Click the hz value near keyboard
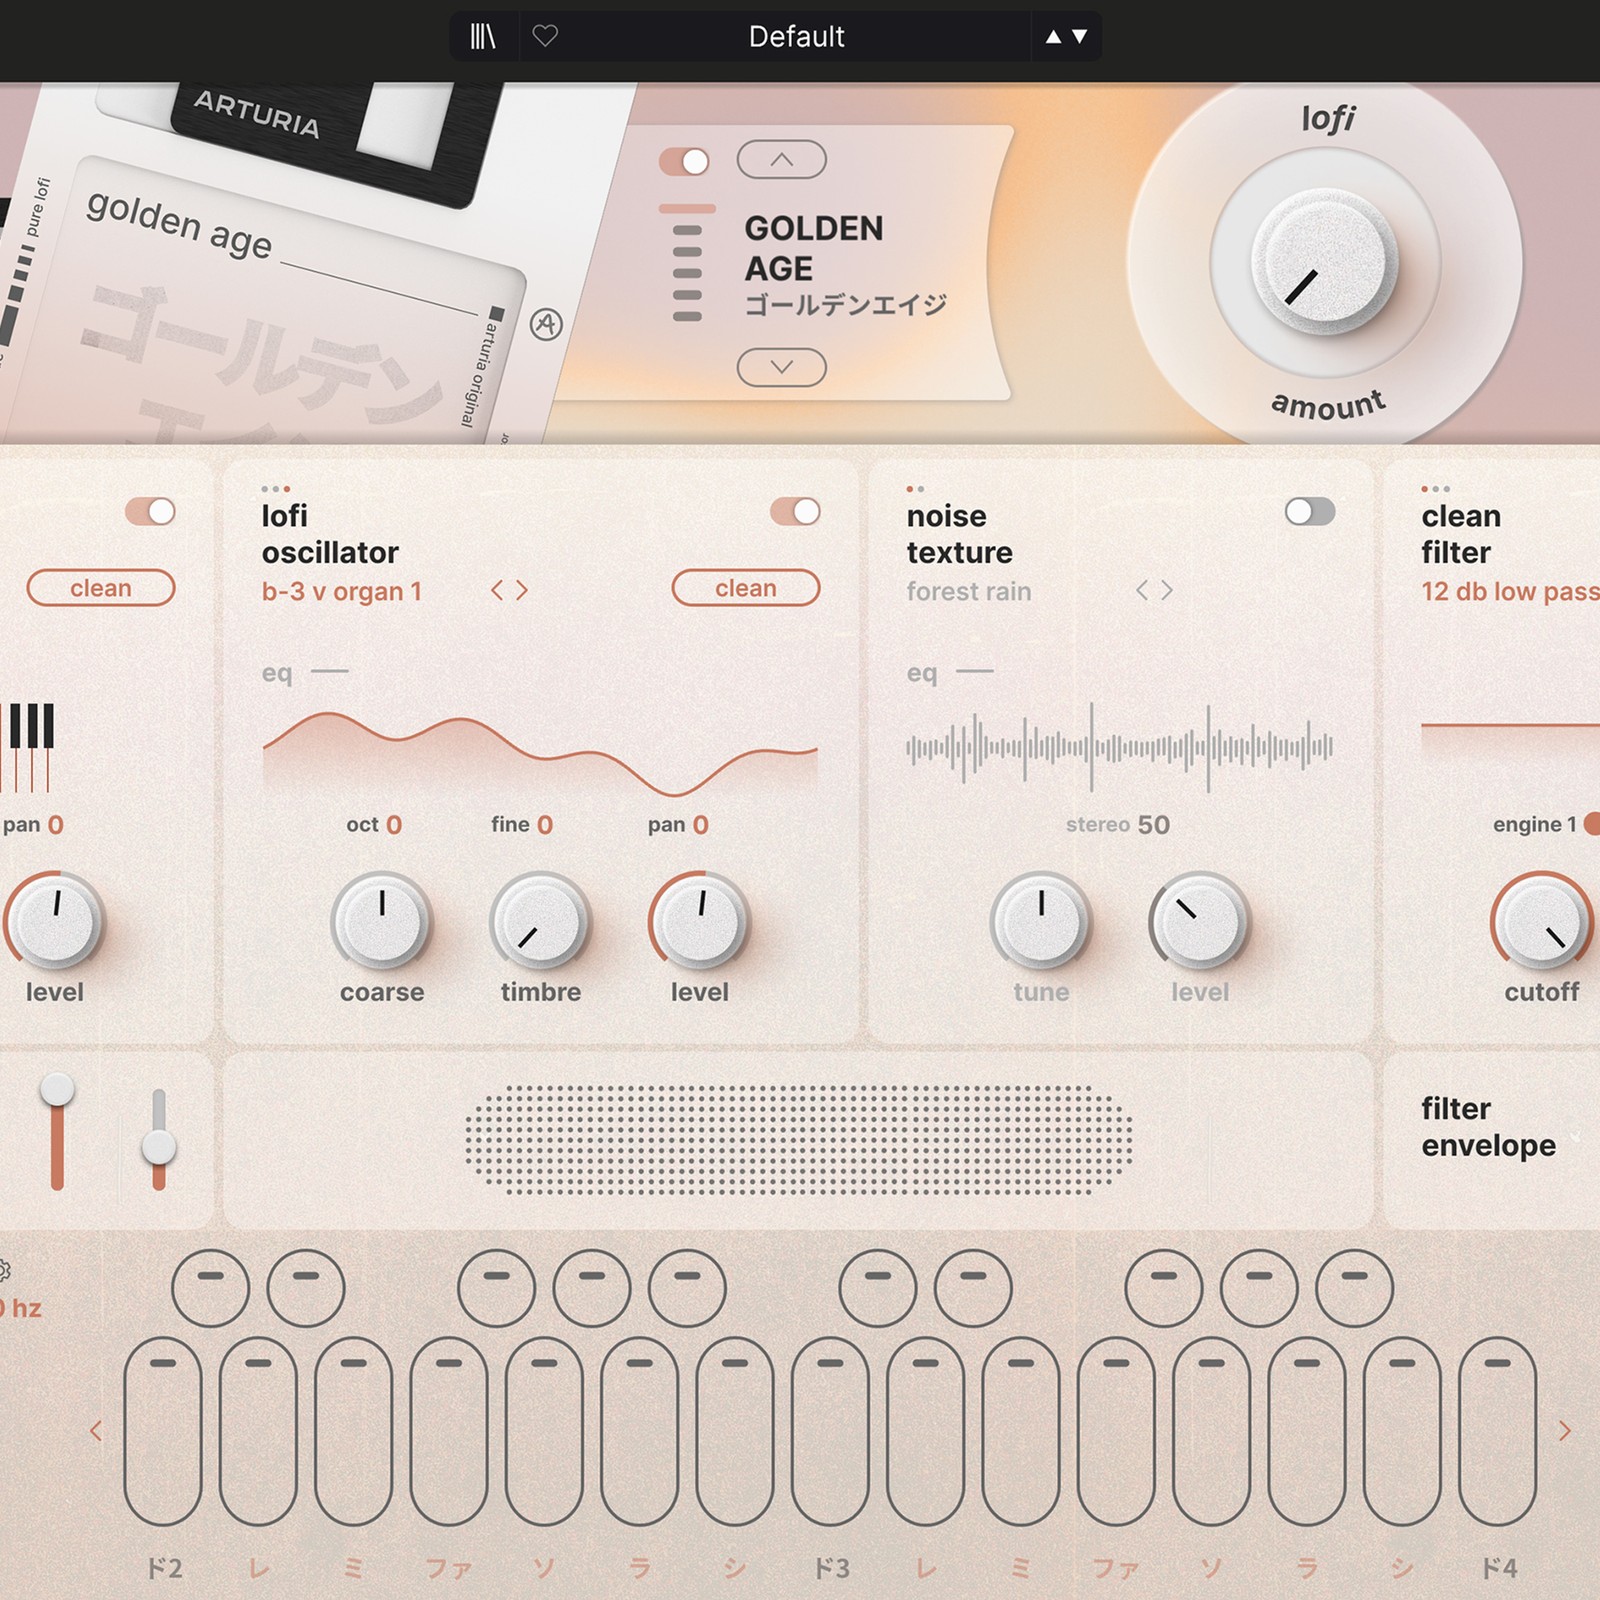This screenshot has height=1600, width=1600. (21, 1308)
